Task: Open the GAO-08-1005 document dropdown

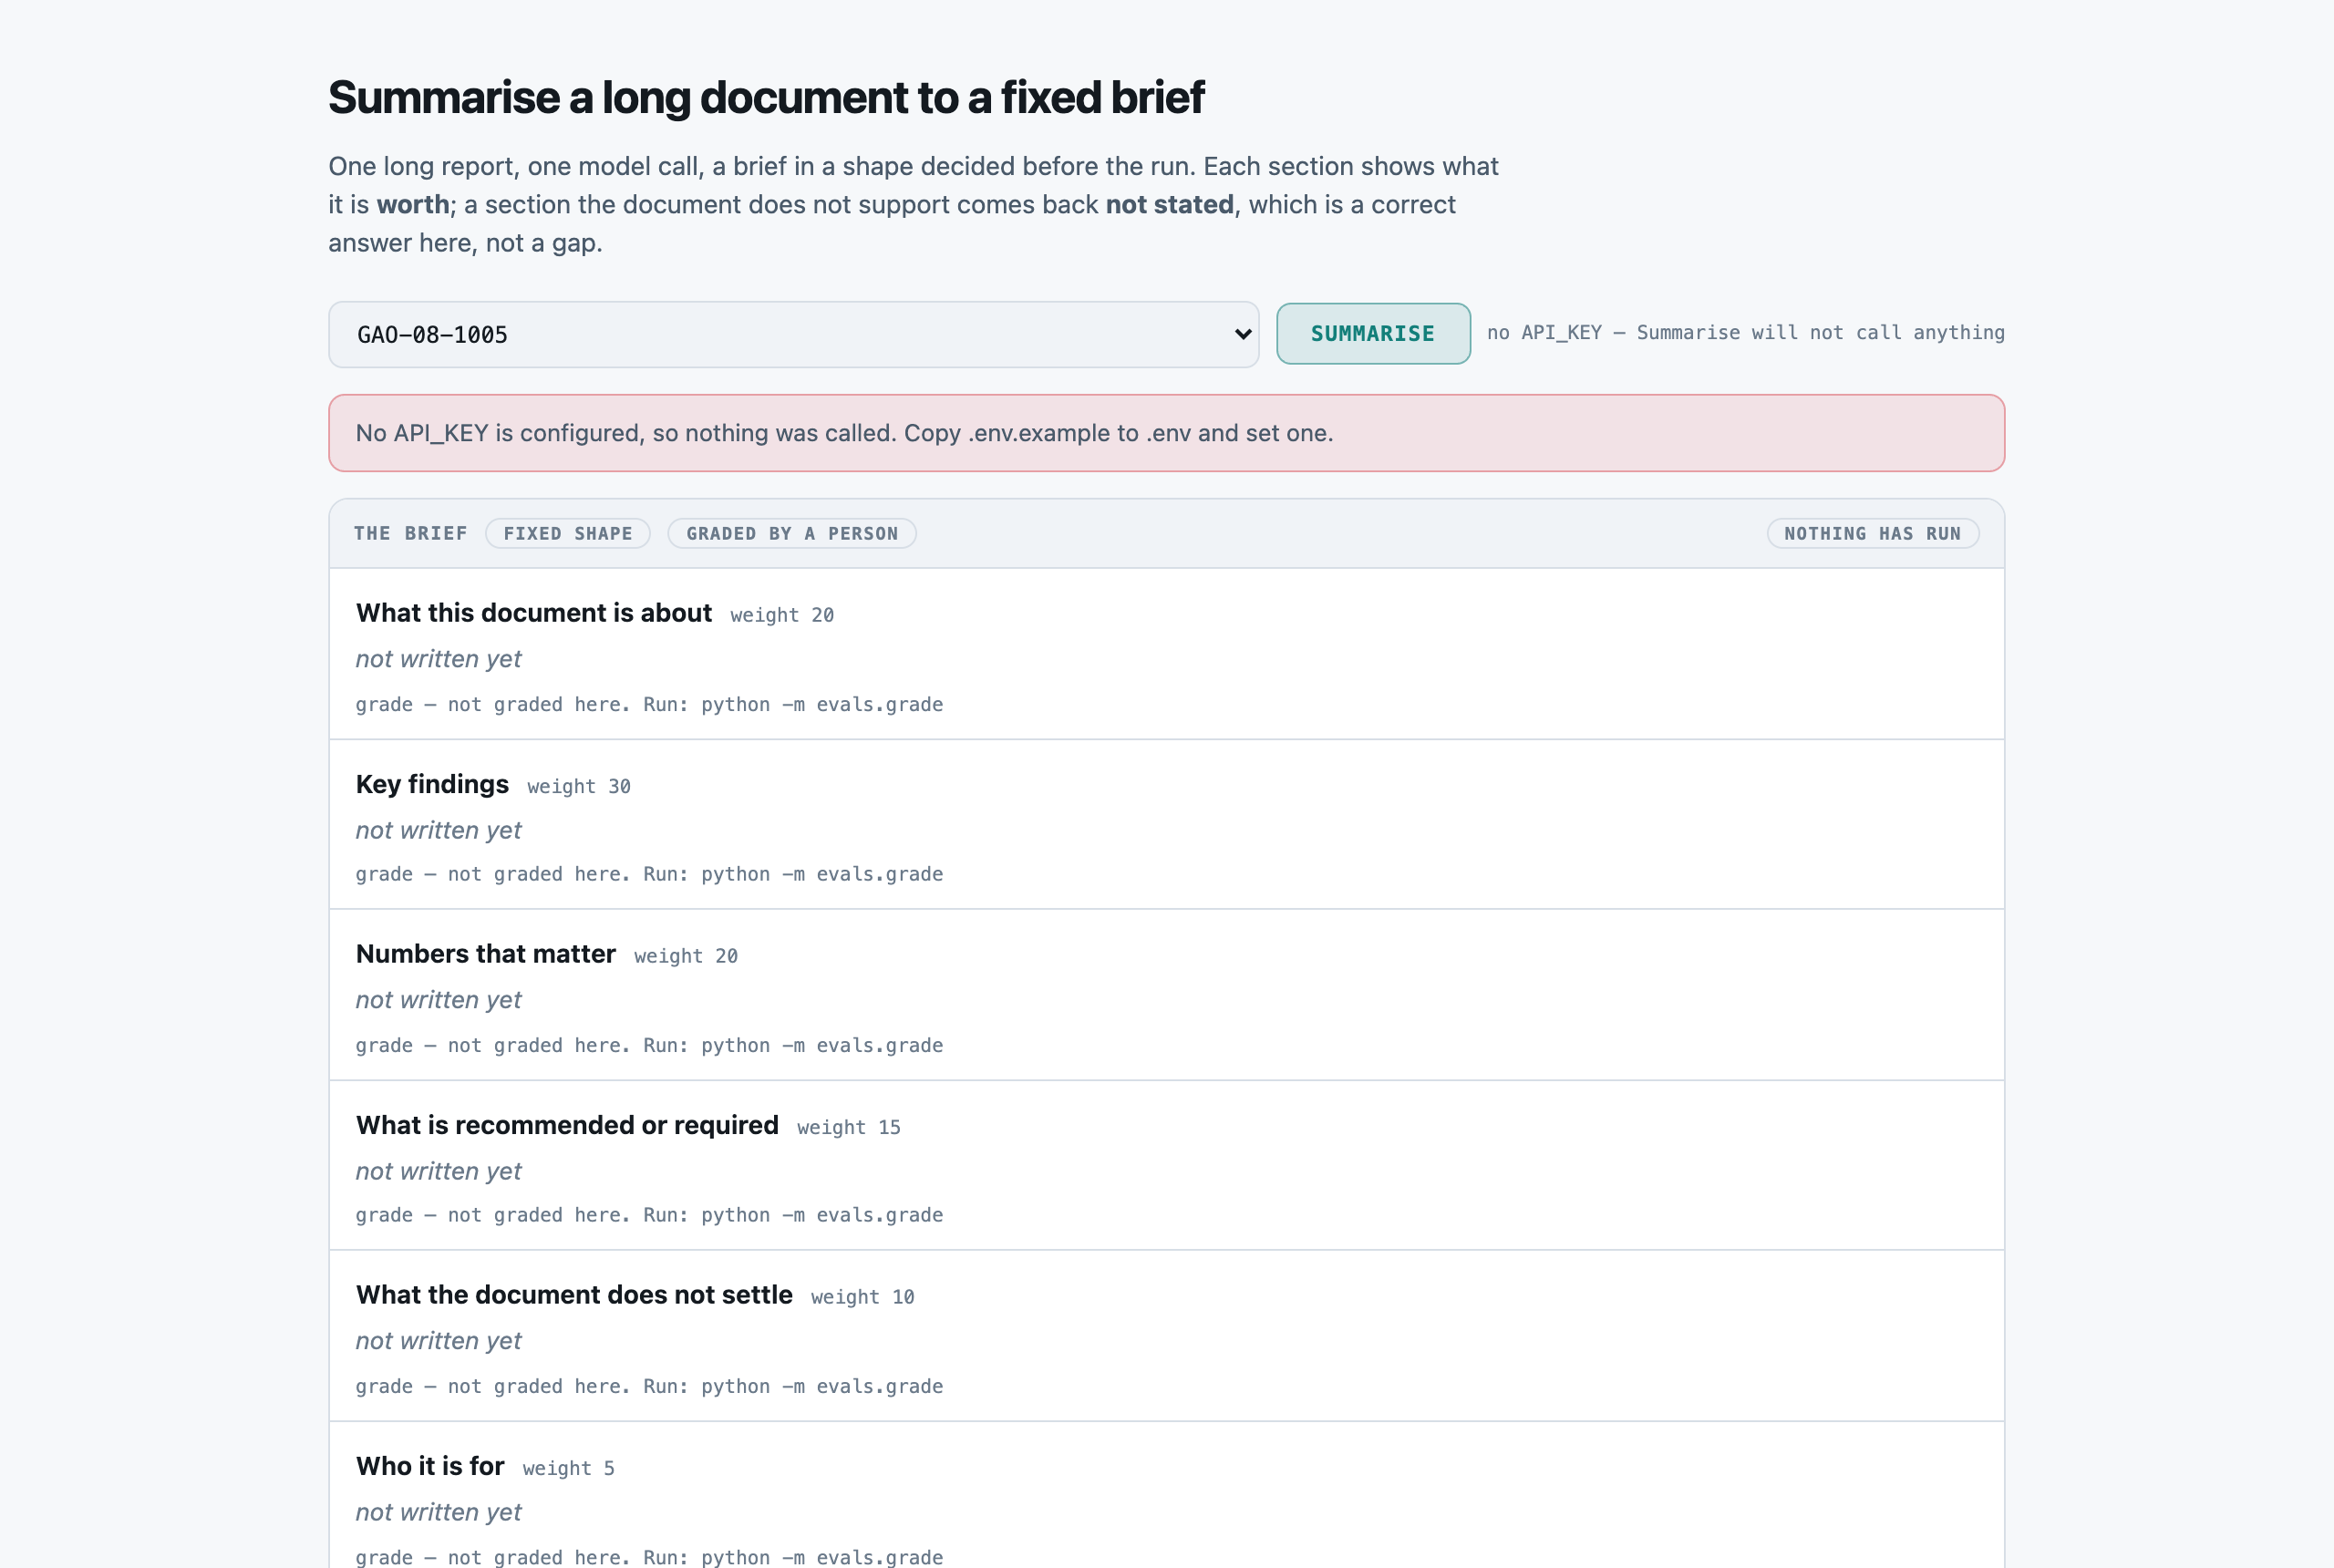Action: (x=793, y=334)
